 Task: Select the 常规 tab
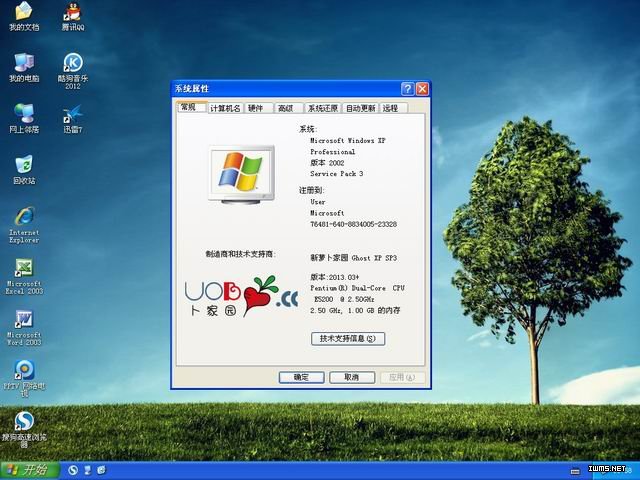click(192, 107)
